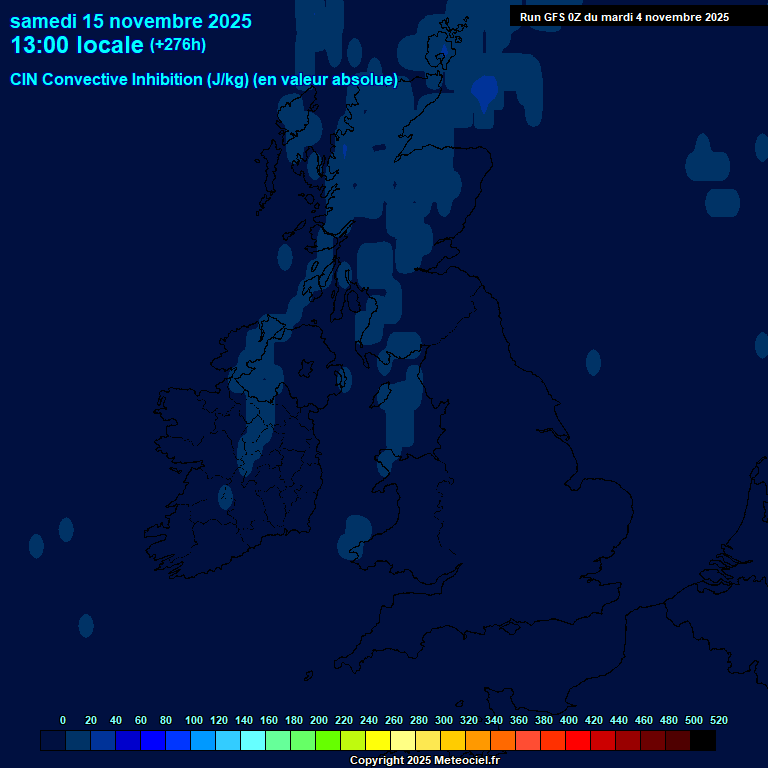Click the pure yellow legend swatch near 240
The height and width of the screenshot is (768, 768).
coord(378,741)
